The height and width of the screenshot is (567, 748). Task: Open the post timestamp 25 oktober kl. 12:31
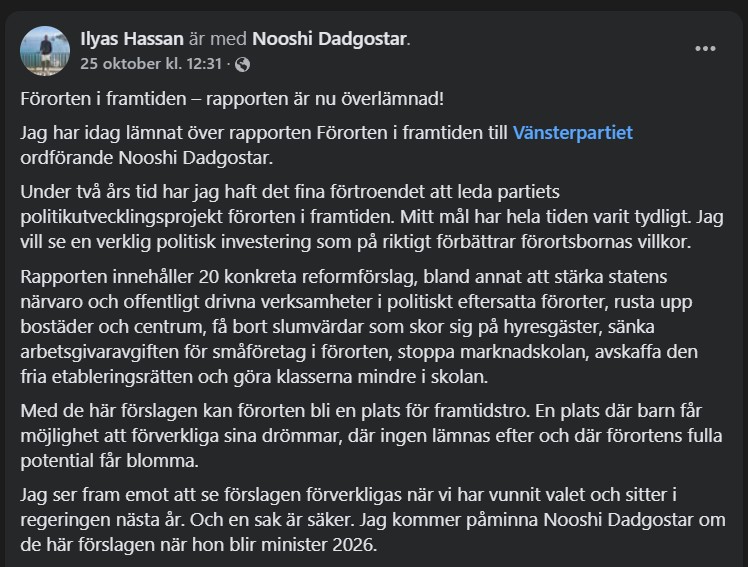(151, 64)
